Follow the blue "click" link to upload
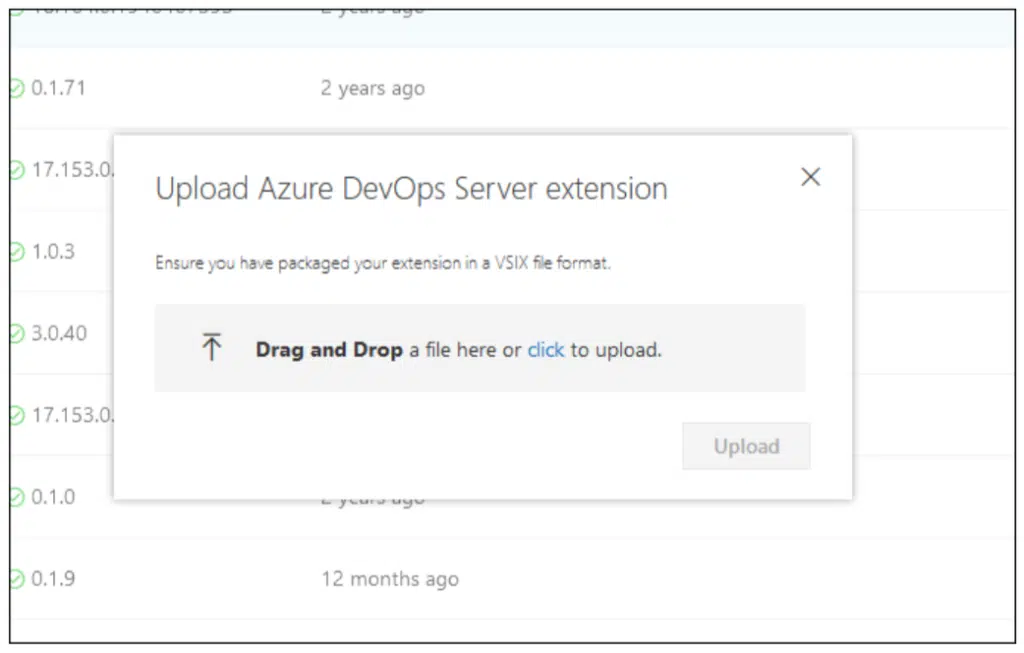 click(546, 350)
